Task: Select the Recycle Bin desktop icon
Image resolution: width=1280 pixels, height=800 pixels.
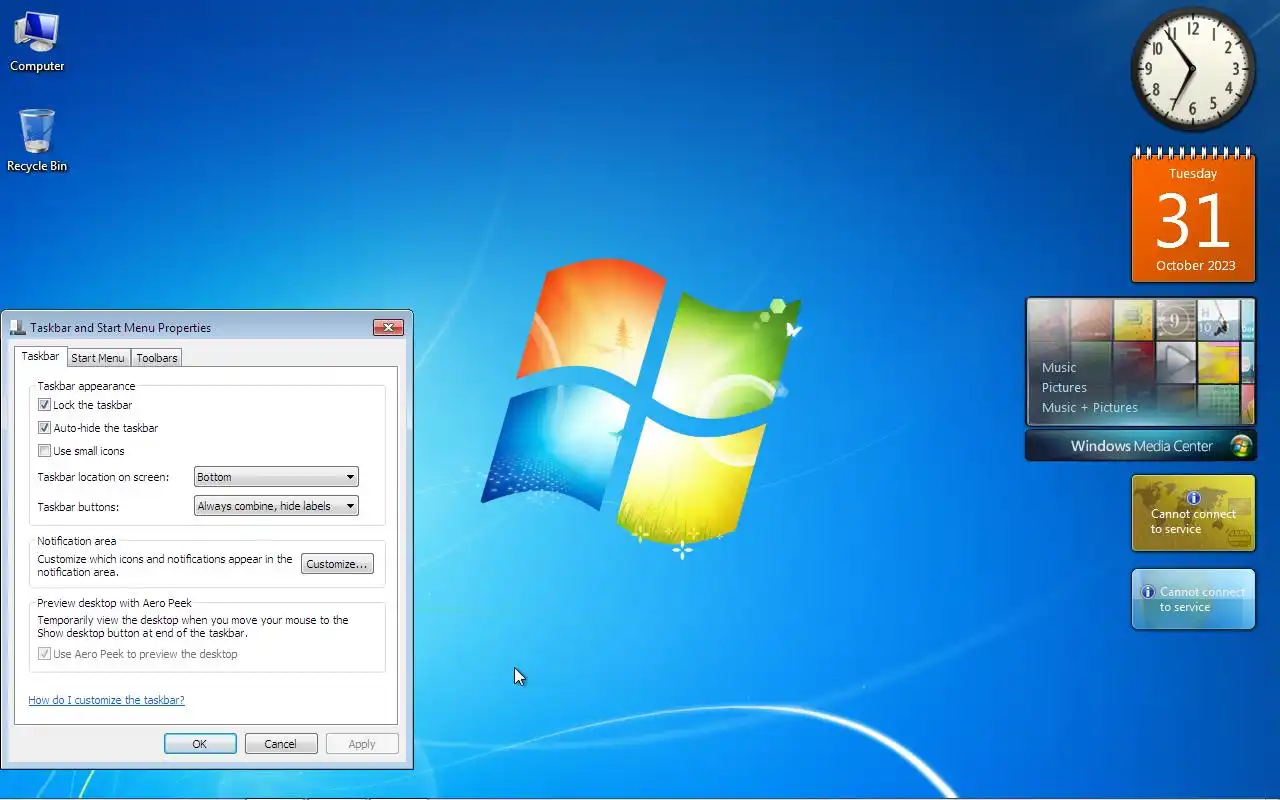Action: [x=37, y=141]
